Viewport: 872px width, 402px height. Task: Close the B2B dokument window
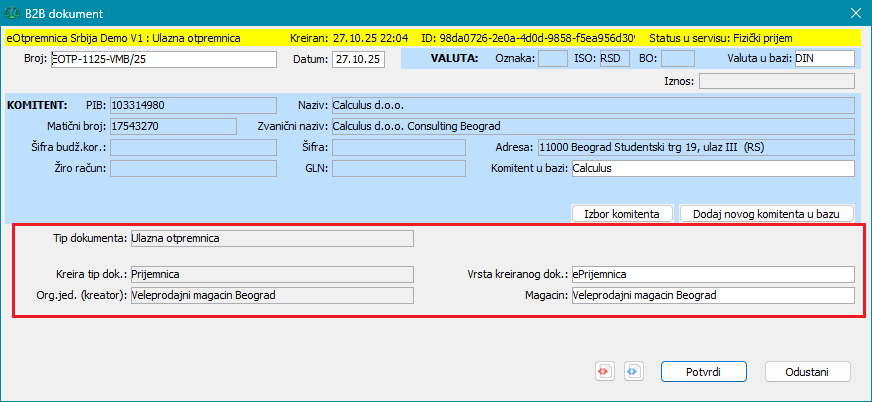pyautogui.click(x=853, y=14)
